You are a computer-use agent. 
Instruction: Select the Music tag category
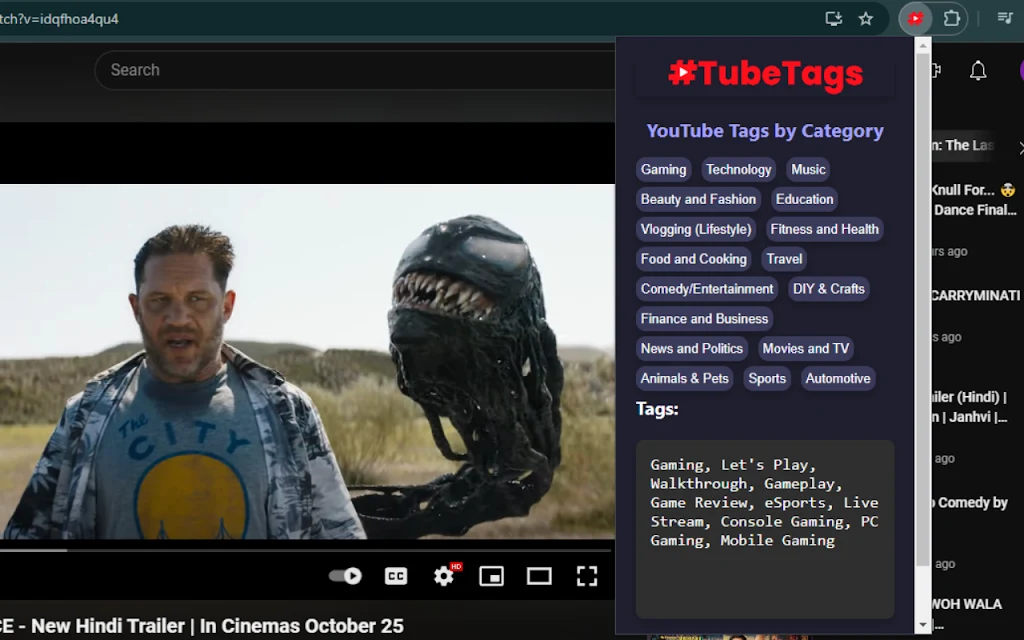pyautogui.click(x=808, y=170)
